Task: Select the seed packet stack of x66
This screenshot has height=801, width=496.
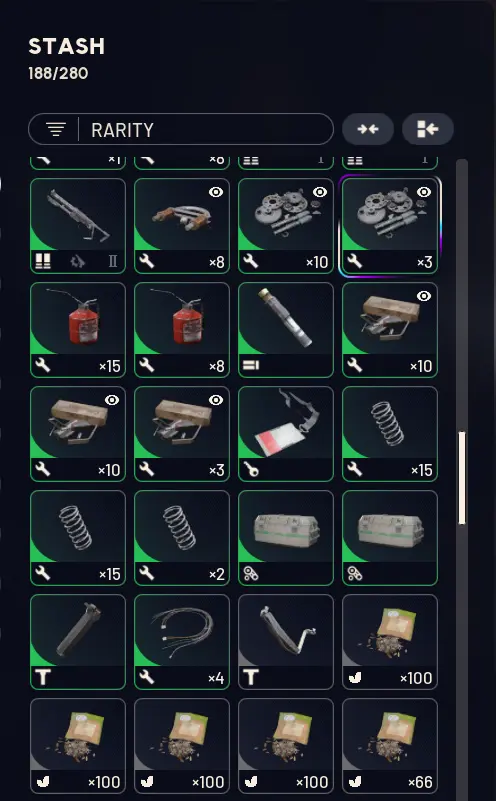Action: point(390,746)
